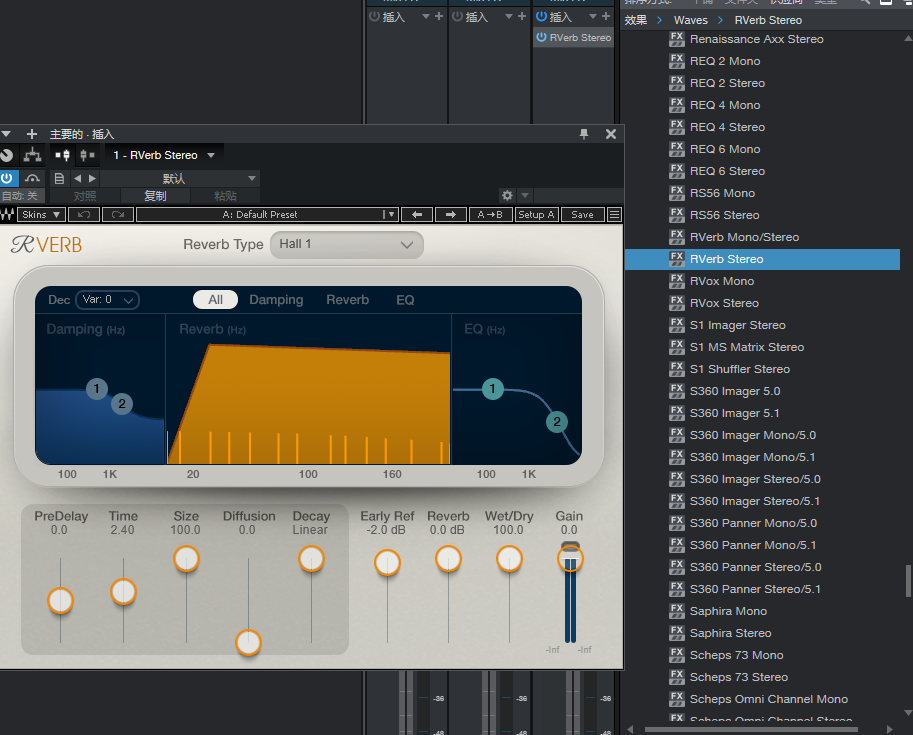Click the knob icon in the plugin header
913x735 pixels.
pos(6,155)
